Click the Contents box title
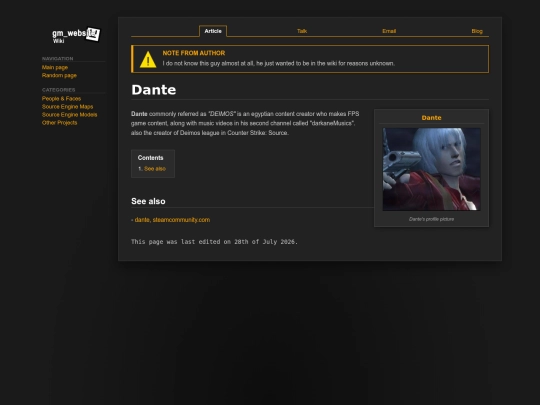The height and width of the screenshot is (405, 540). (150, 158)
